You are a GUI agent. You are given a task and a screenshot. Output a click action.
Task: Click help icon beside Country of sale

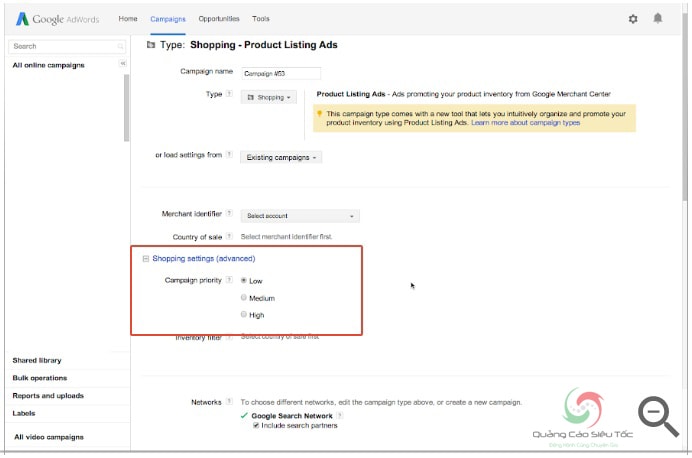point(229,237)
